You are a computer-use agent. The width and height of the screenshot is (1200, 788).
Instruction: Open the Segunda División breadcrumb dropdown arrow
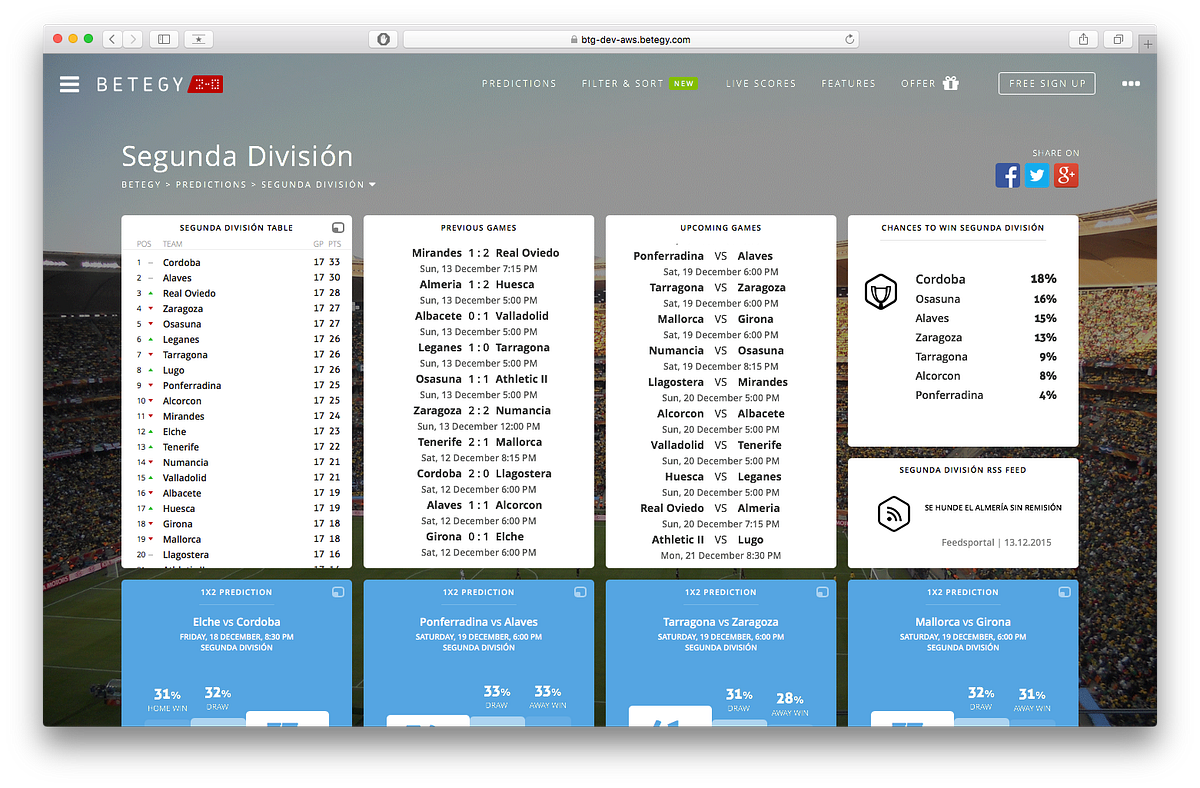(x=372, y=185)
